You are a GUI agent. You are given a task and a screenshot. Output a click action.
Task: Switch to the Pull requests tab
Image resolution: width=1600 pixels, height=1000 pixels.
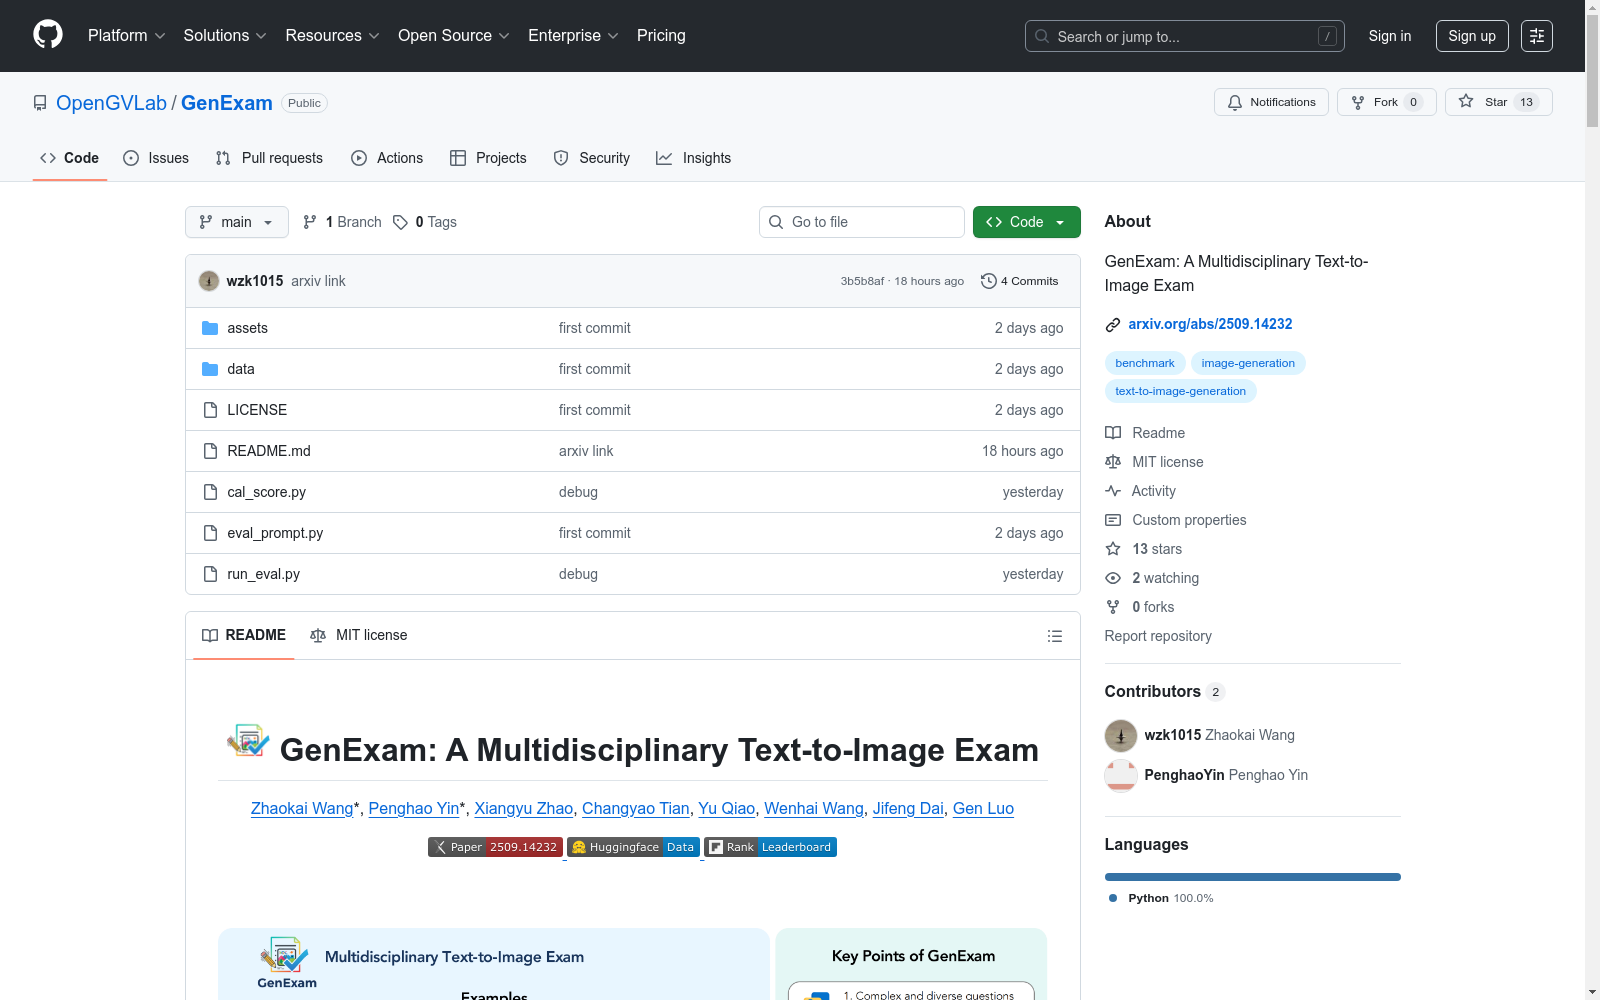269,158
